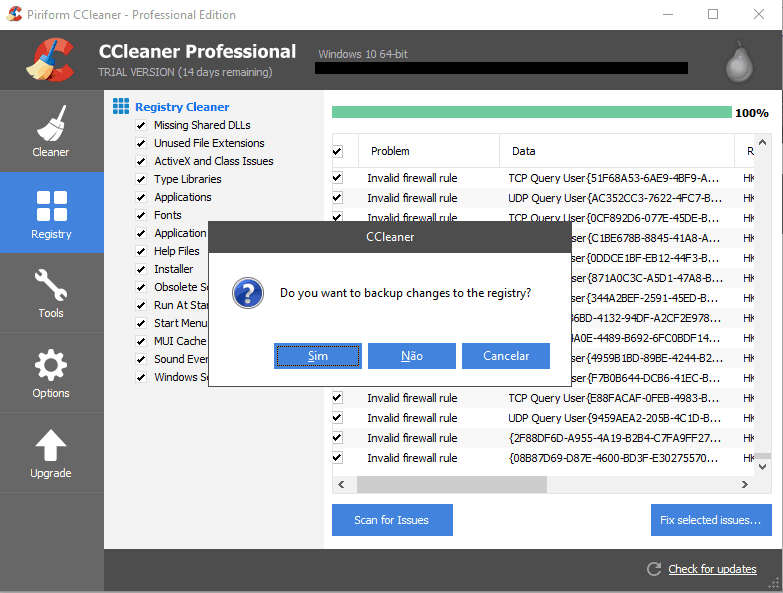Click the Registry Cleaner heading
Image resolution: width=783 pixels, height=593 pixels.
pyautogui.click(x=182, y=107)
